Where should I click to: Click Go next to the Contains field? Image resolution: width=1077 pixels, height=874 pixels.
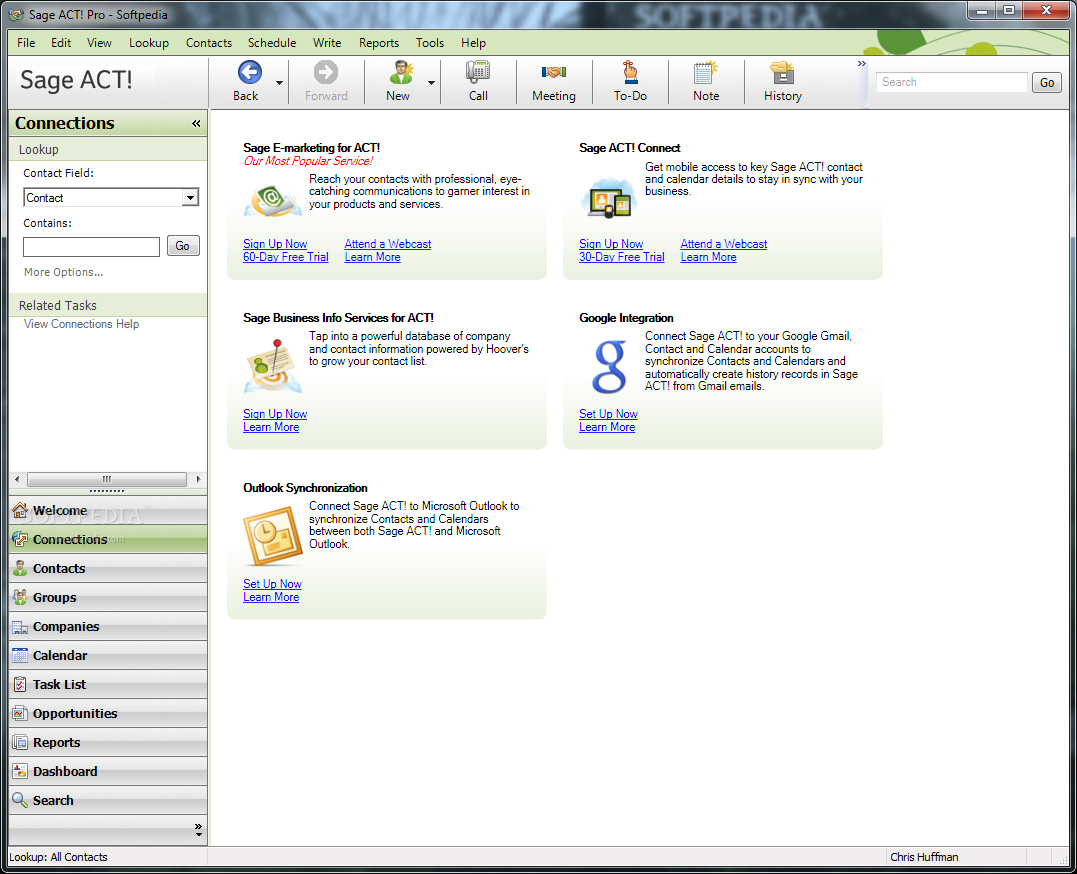point(183,246)
